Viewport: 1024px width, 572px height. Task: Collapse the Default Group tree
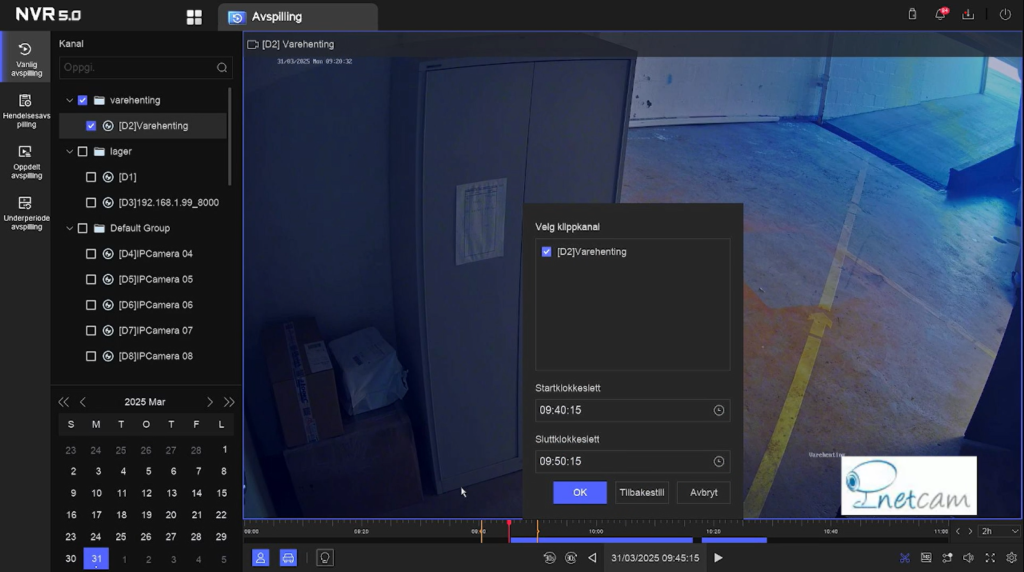tap(69, 229)
